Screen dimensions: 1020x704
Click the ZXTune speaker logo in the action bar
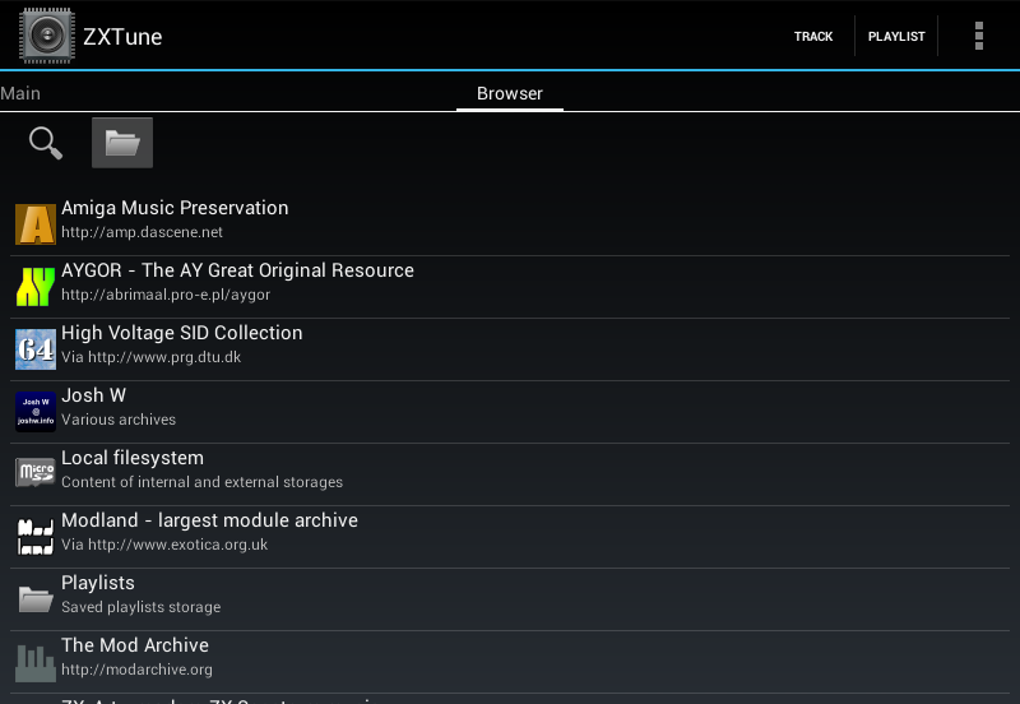tap(47, 35)
